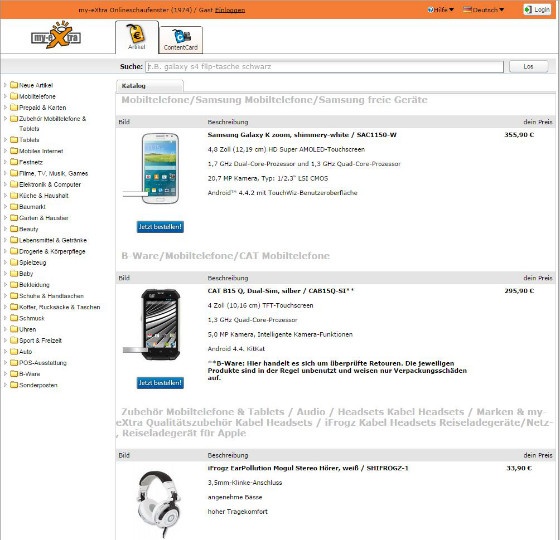The width and height of the screenshot is (560, 540).
Task: Click Jetzt bestellen for CAT B15 Q
Action: [160, 383]
